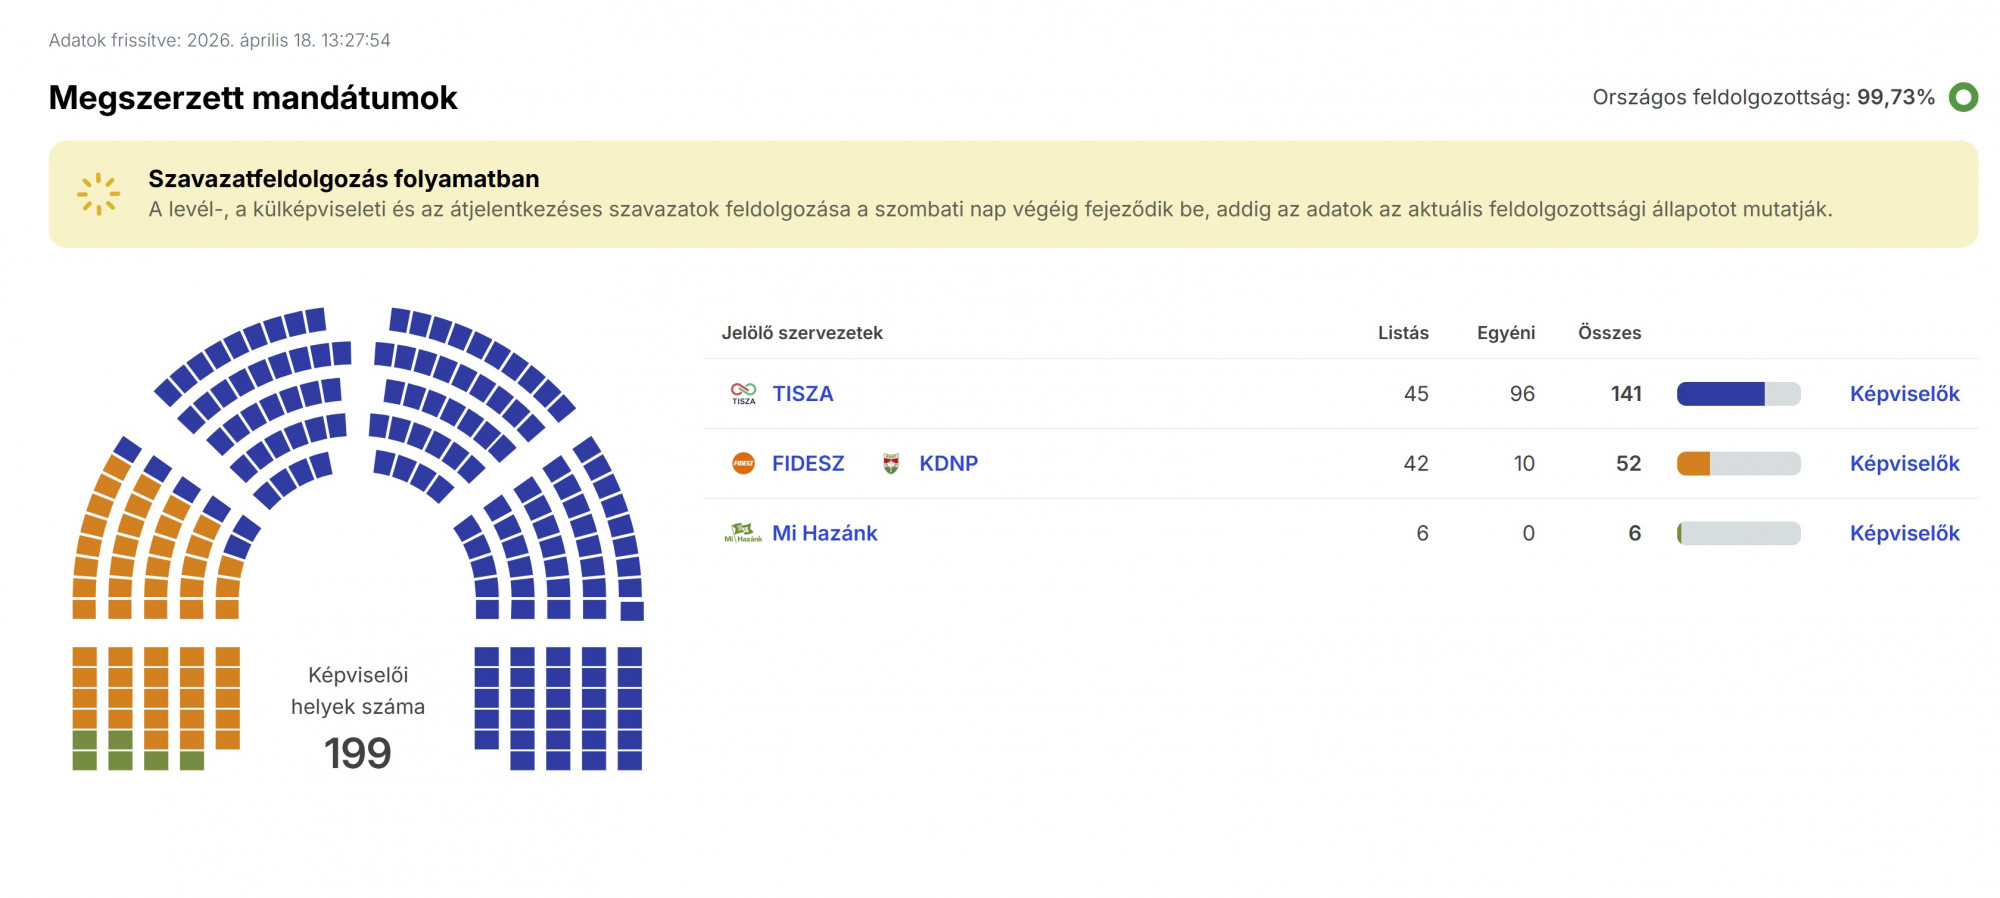Screen dimensions: 2000x898
Task: View TISZA representatives via Képviselők link
Action: (x=1904, y=394)
